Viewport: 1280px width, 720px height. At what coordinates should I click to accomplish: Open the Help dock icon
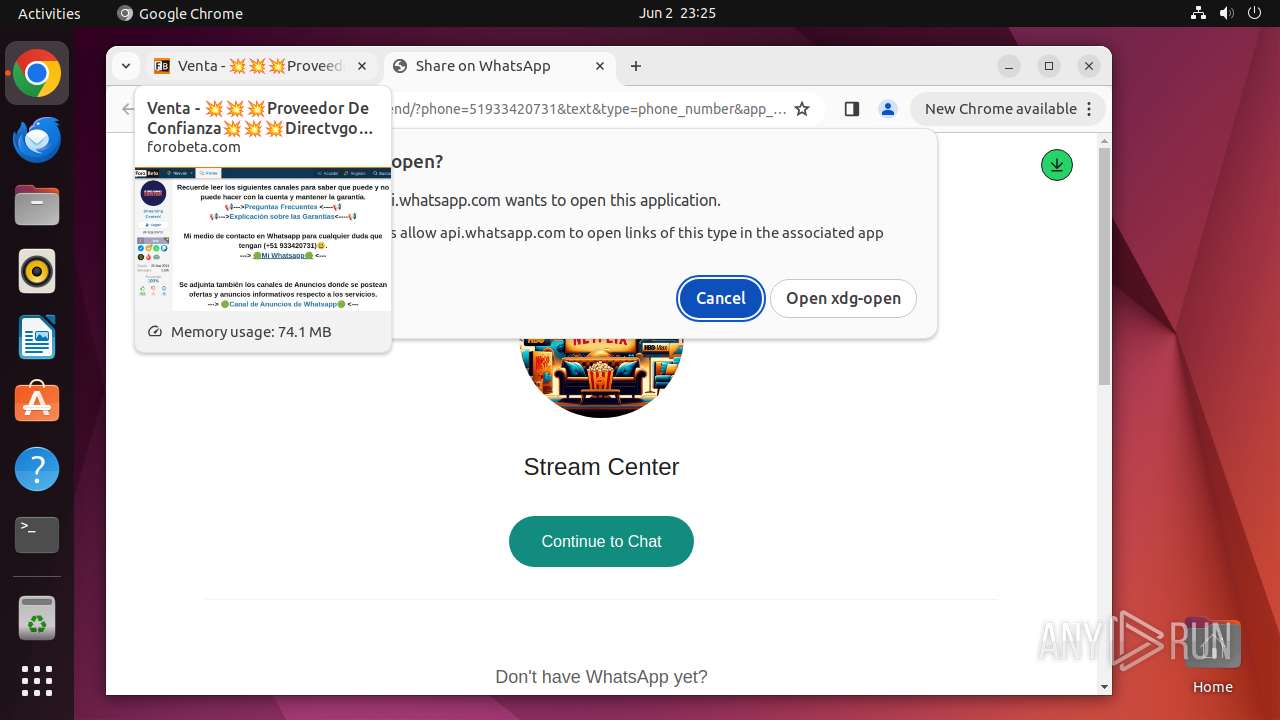click(37, 469)
